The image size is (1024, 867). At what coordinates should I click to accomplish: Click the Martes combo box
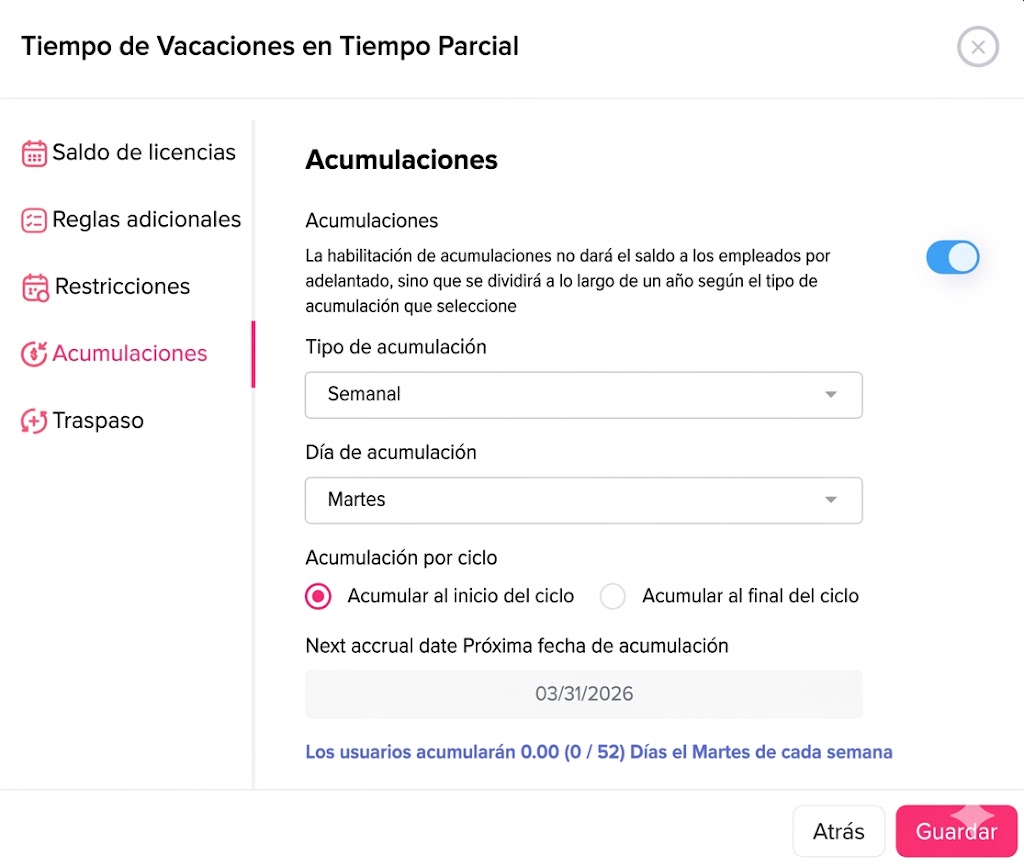pos(583,500)
